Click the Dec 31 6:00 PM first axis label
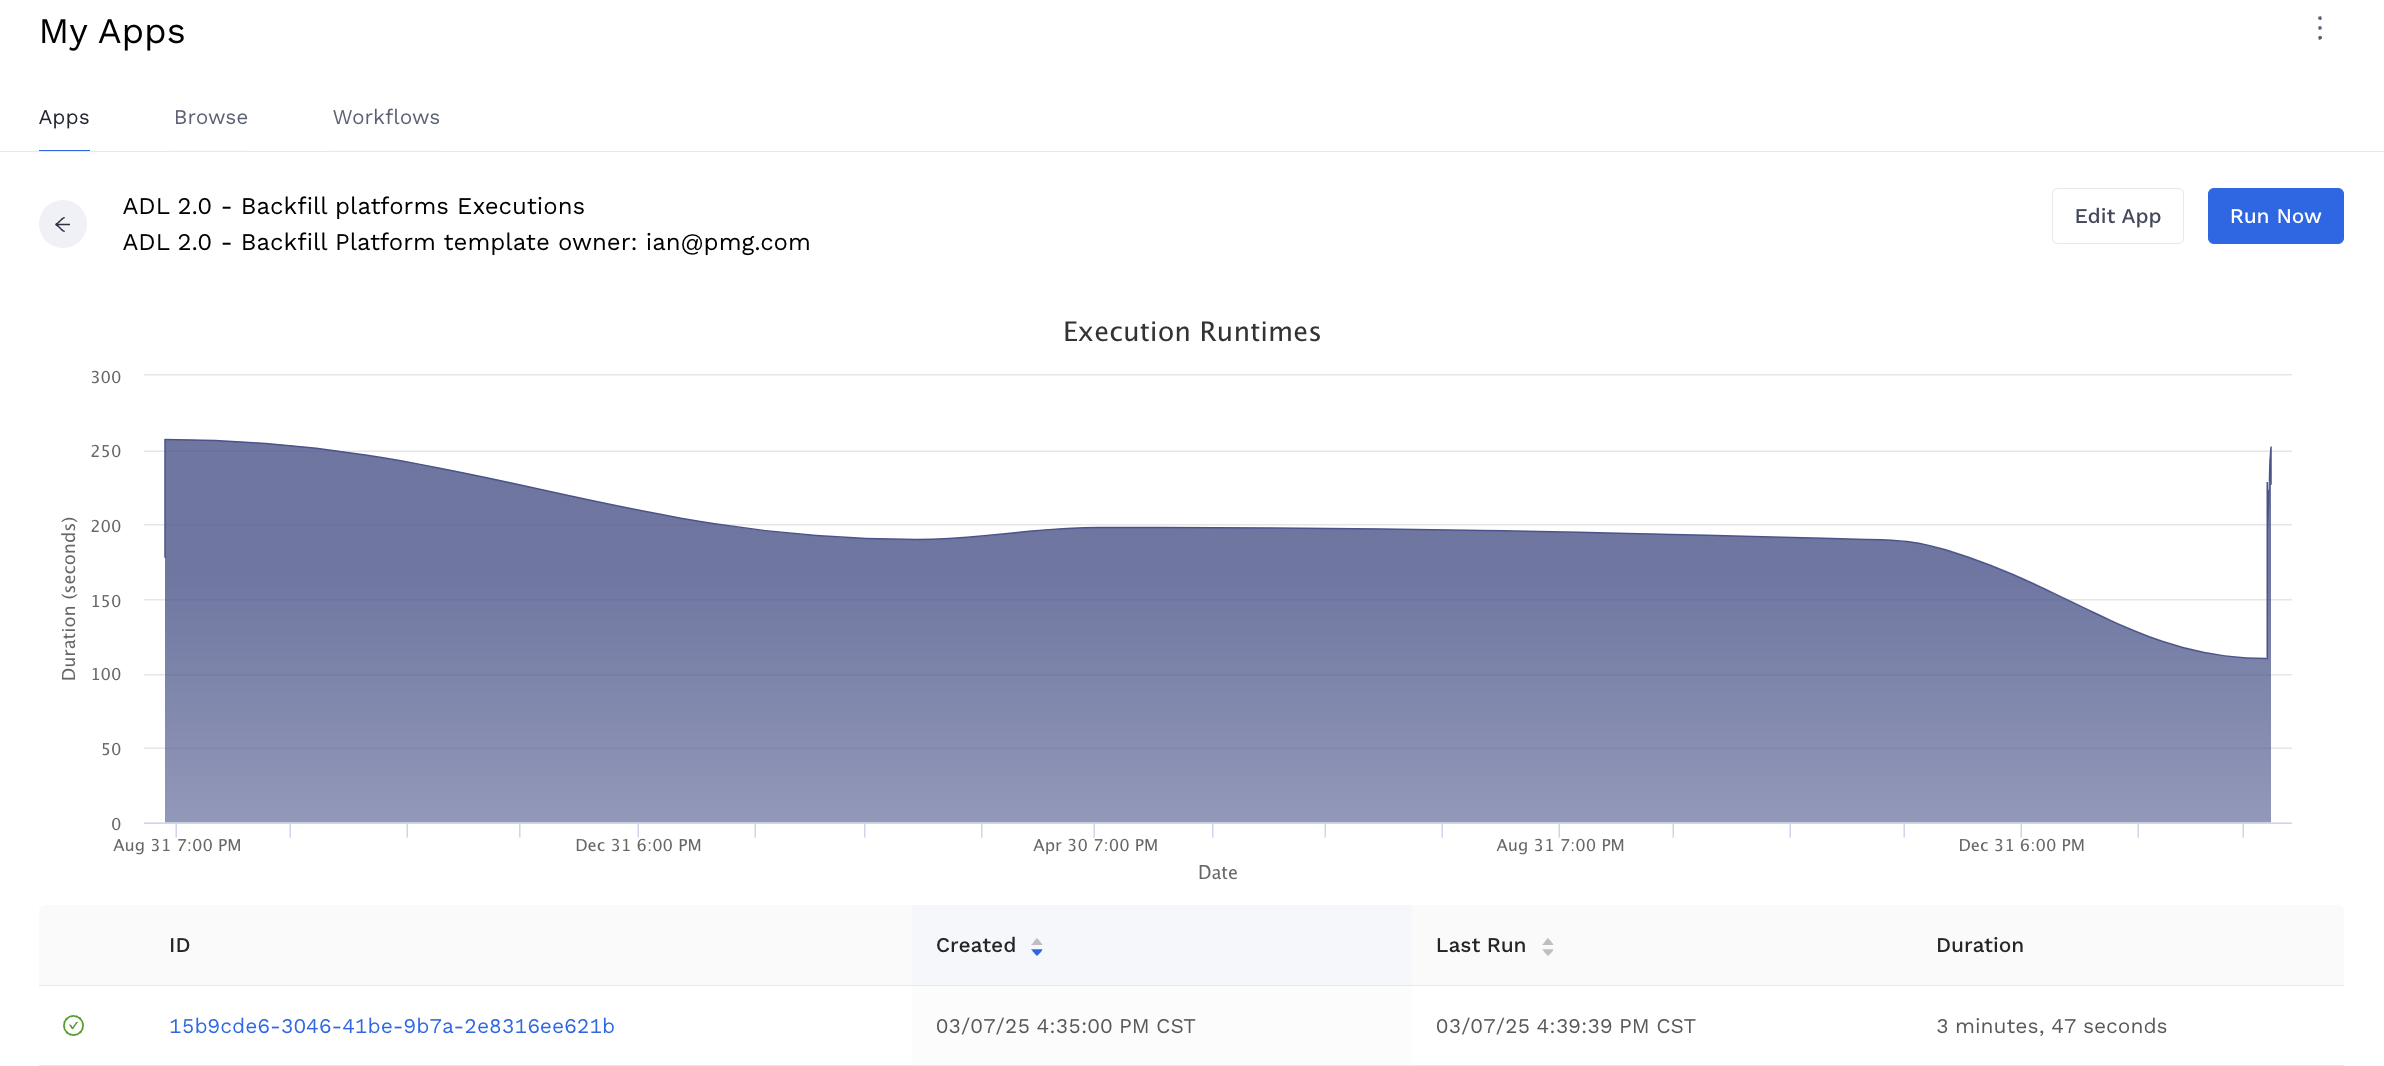The width and height of the screenshot is (2384, 1066). click(638, 845)
